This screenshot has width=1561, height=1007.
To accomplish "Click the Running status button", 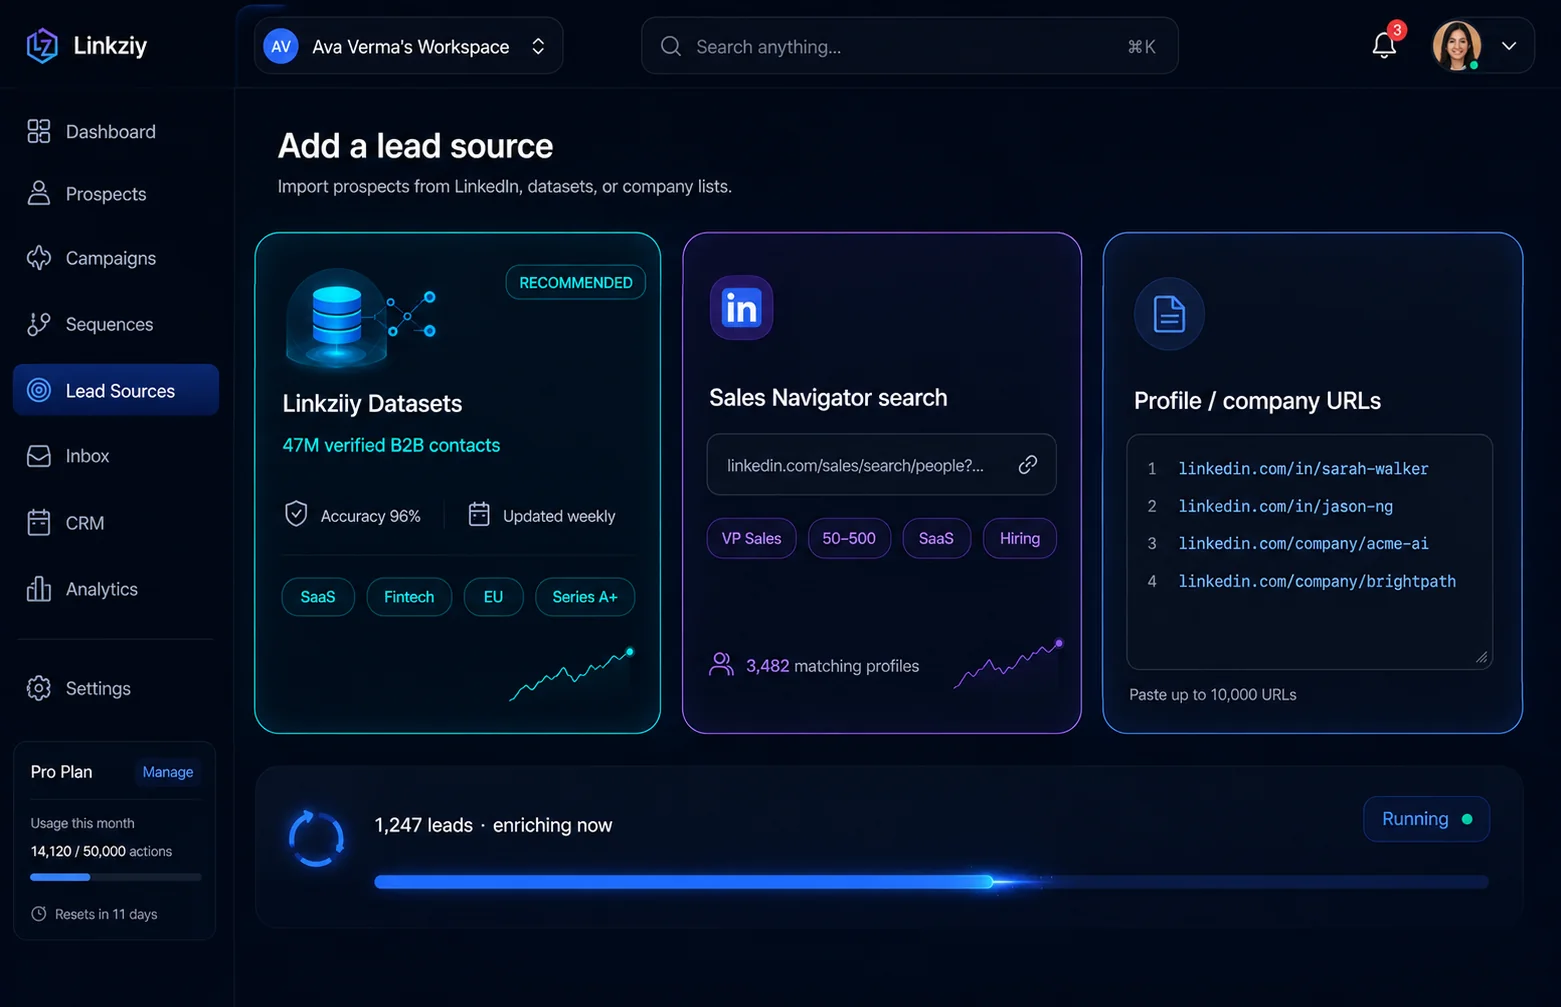I will [x=1426, y=819].
